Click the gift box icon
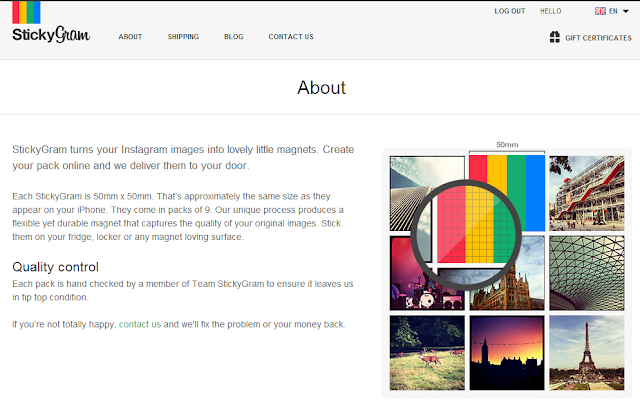 click(x=554, y=37)
